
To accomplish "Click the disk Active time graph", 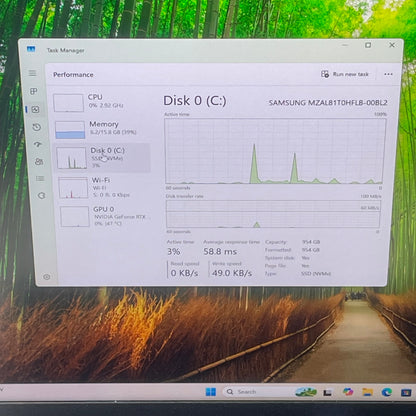I will (x=275, y=151).
